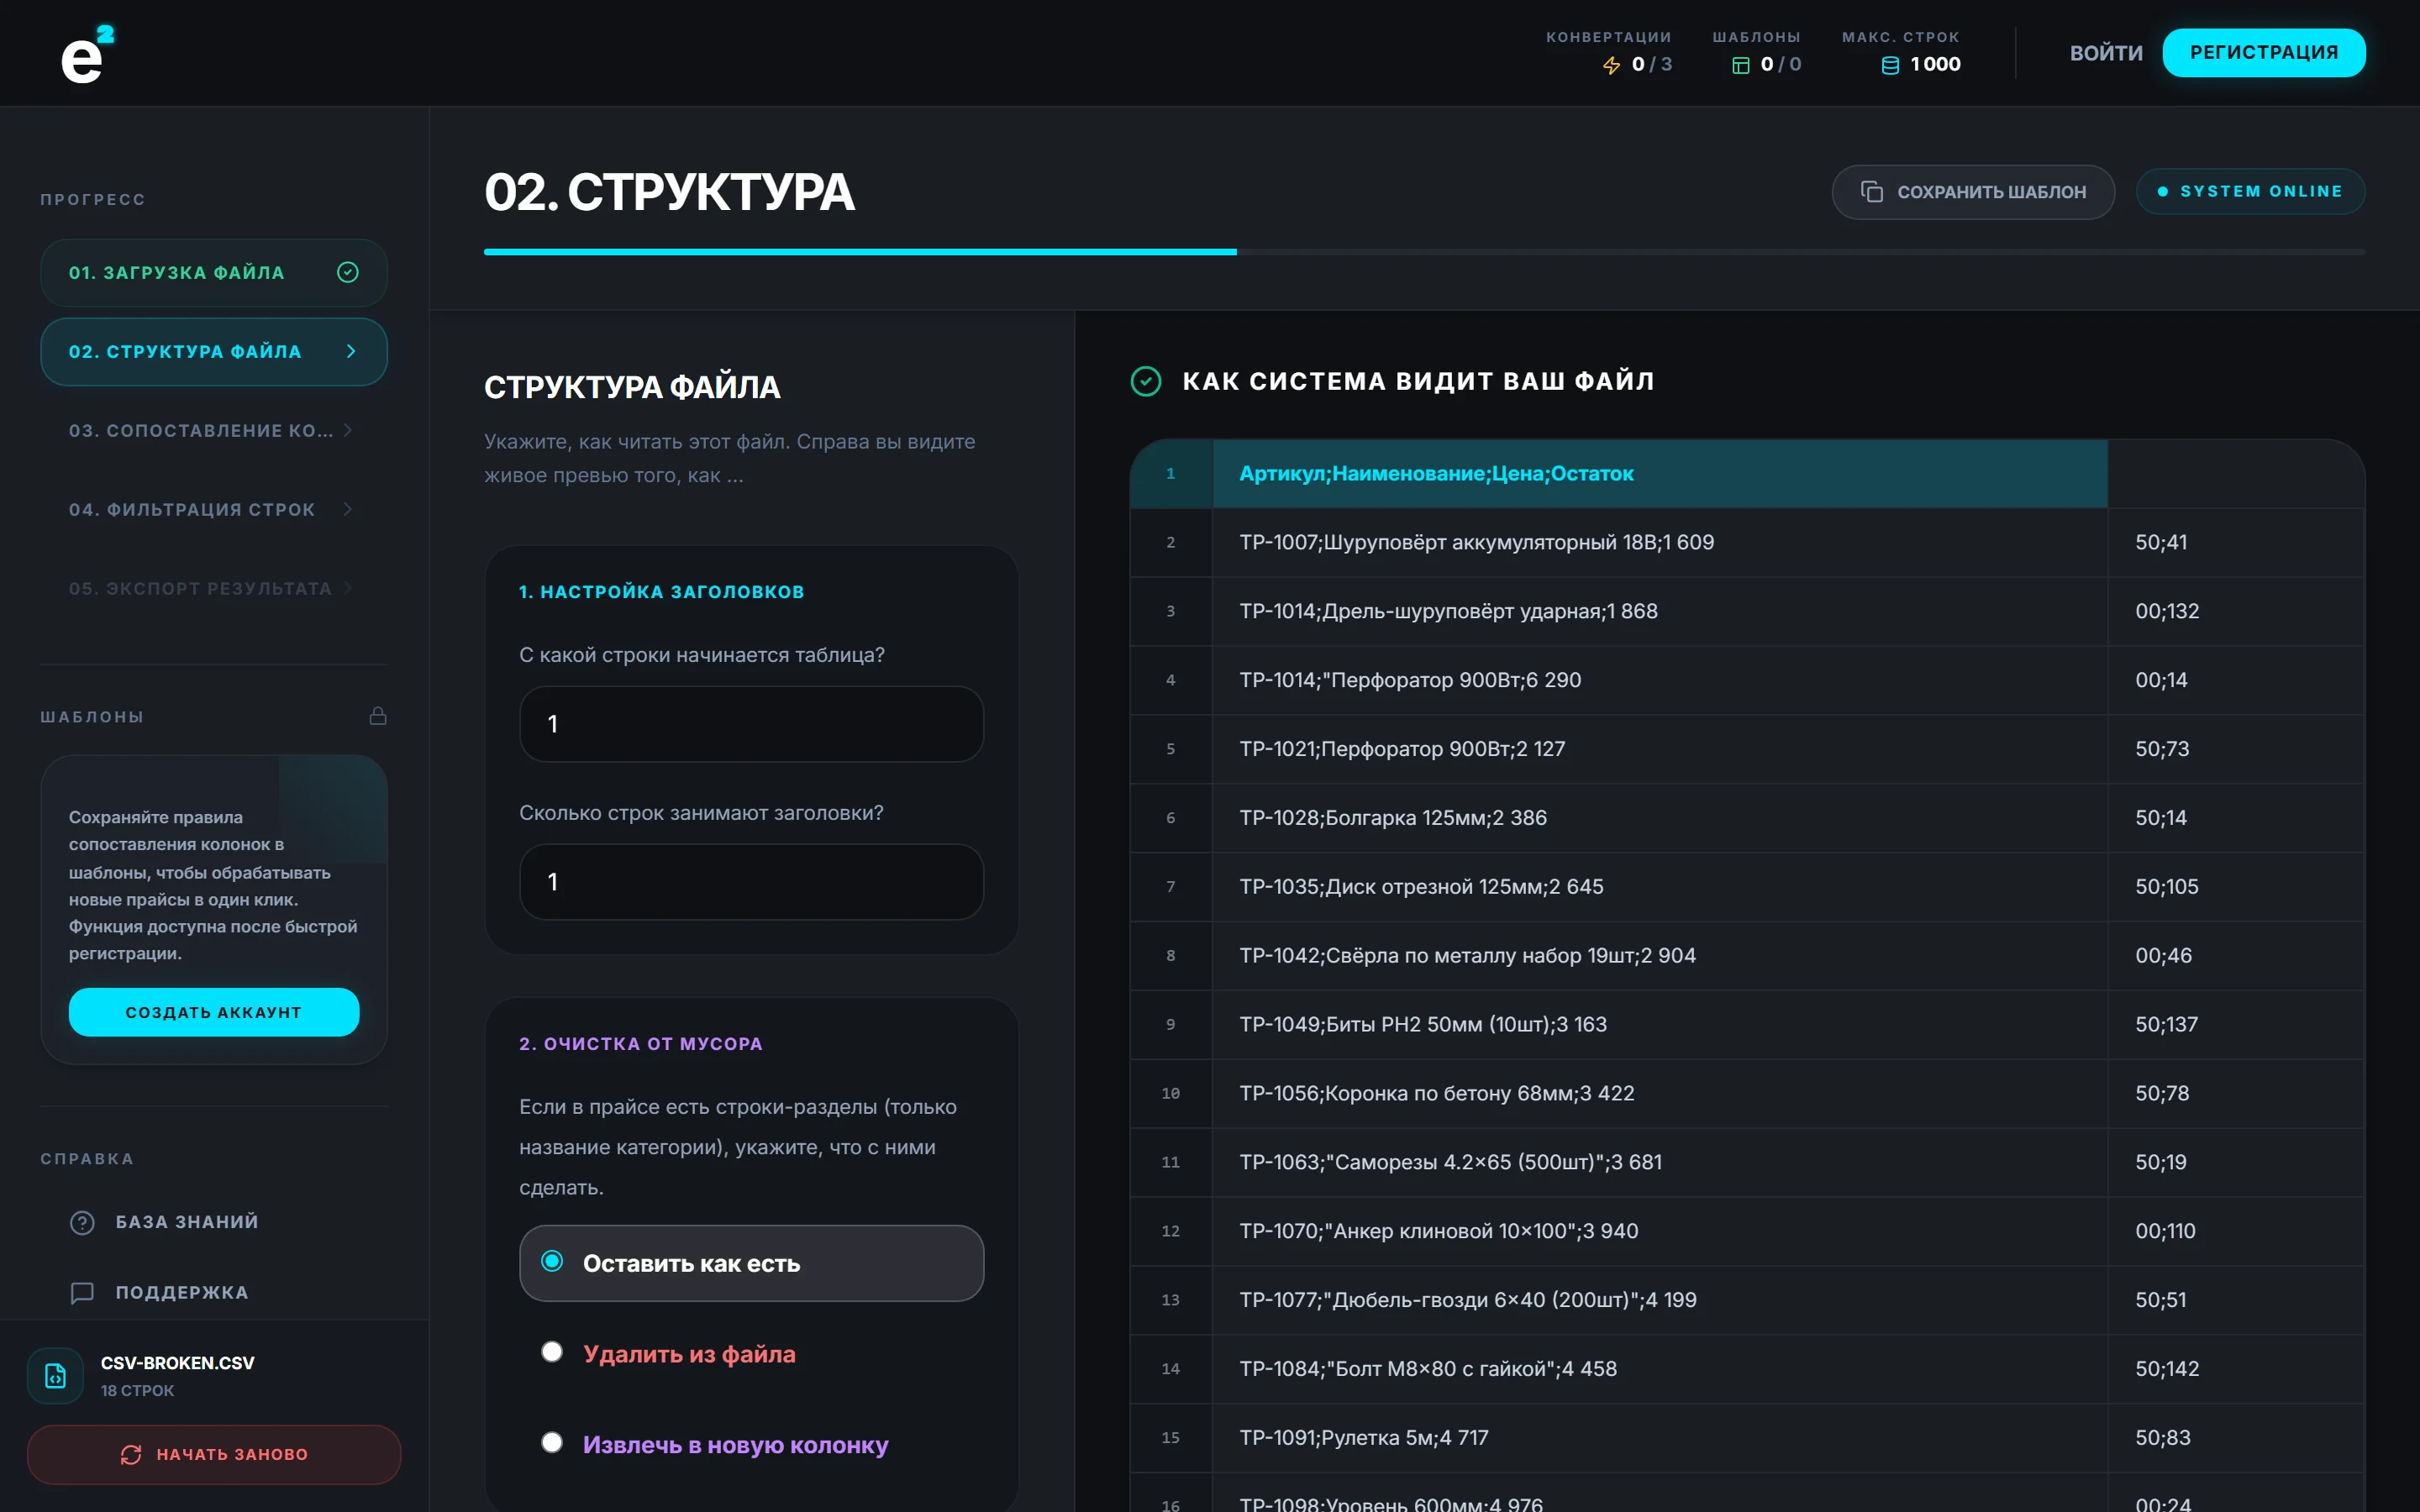
Task: Click the e2 logo in header
Action: click(87, 55)
